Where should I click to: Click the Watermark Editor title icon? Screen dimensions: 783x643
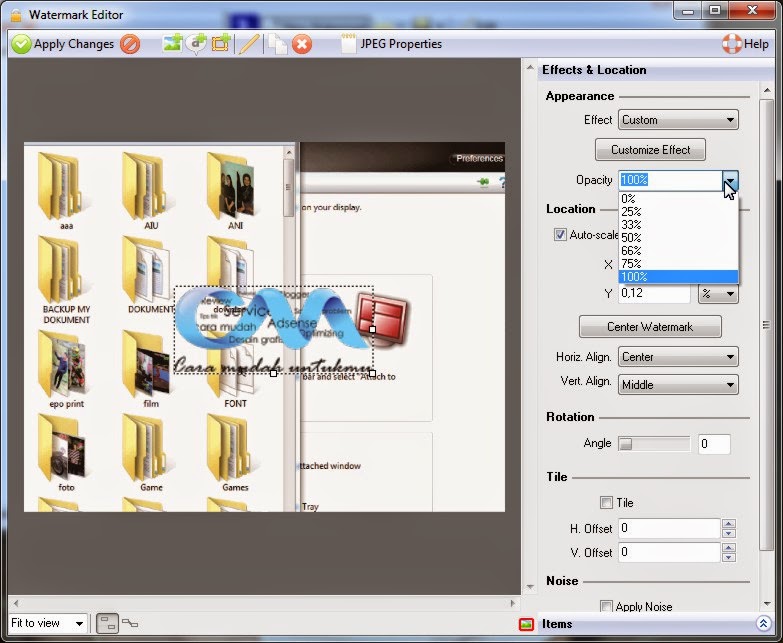tap(16, 15)
